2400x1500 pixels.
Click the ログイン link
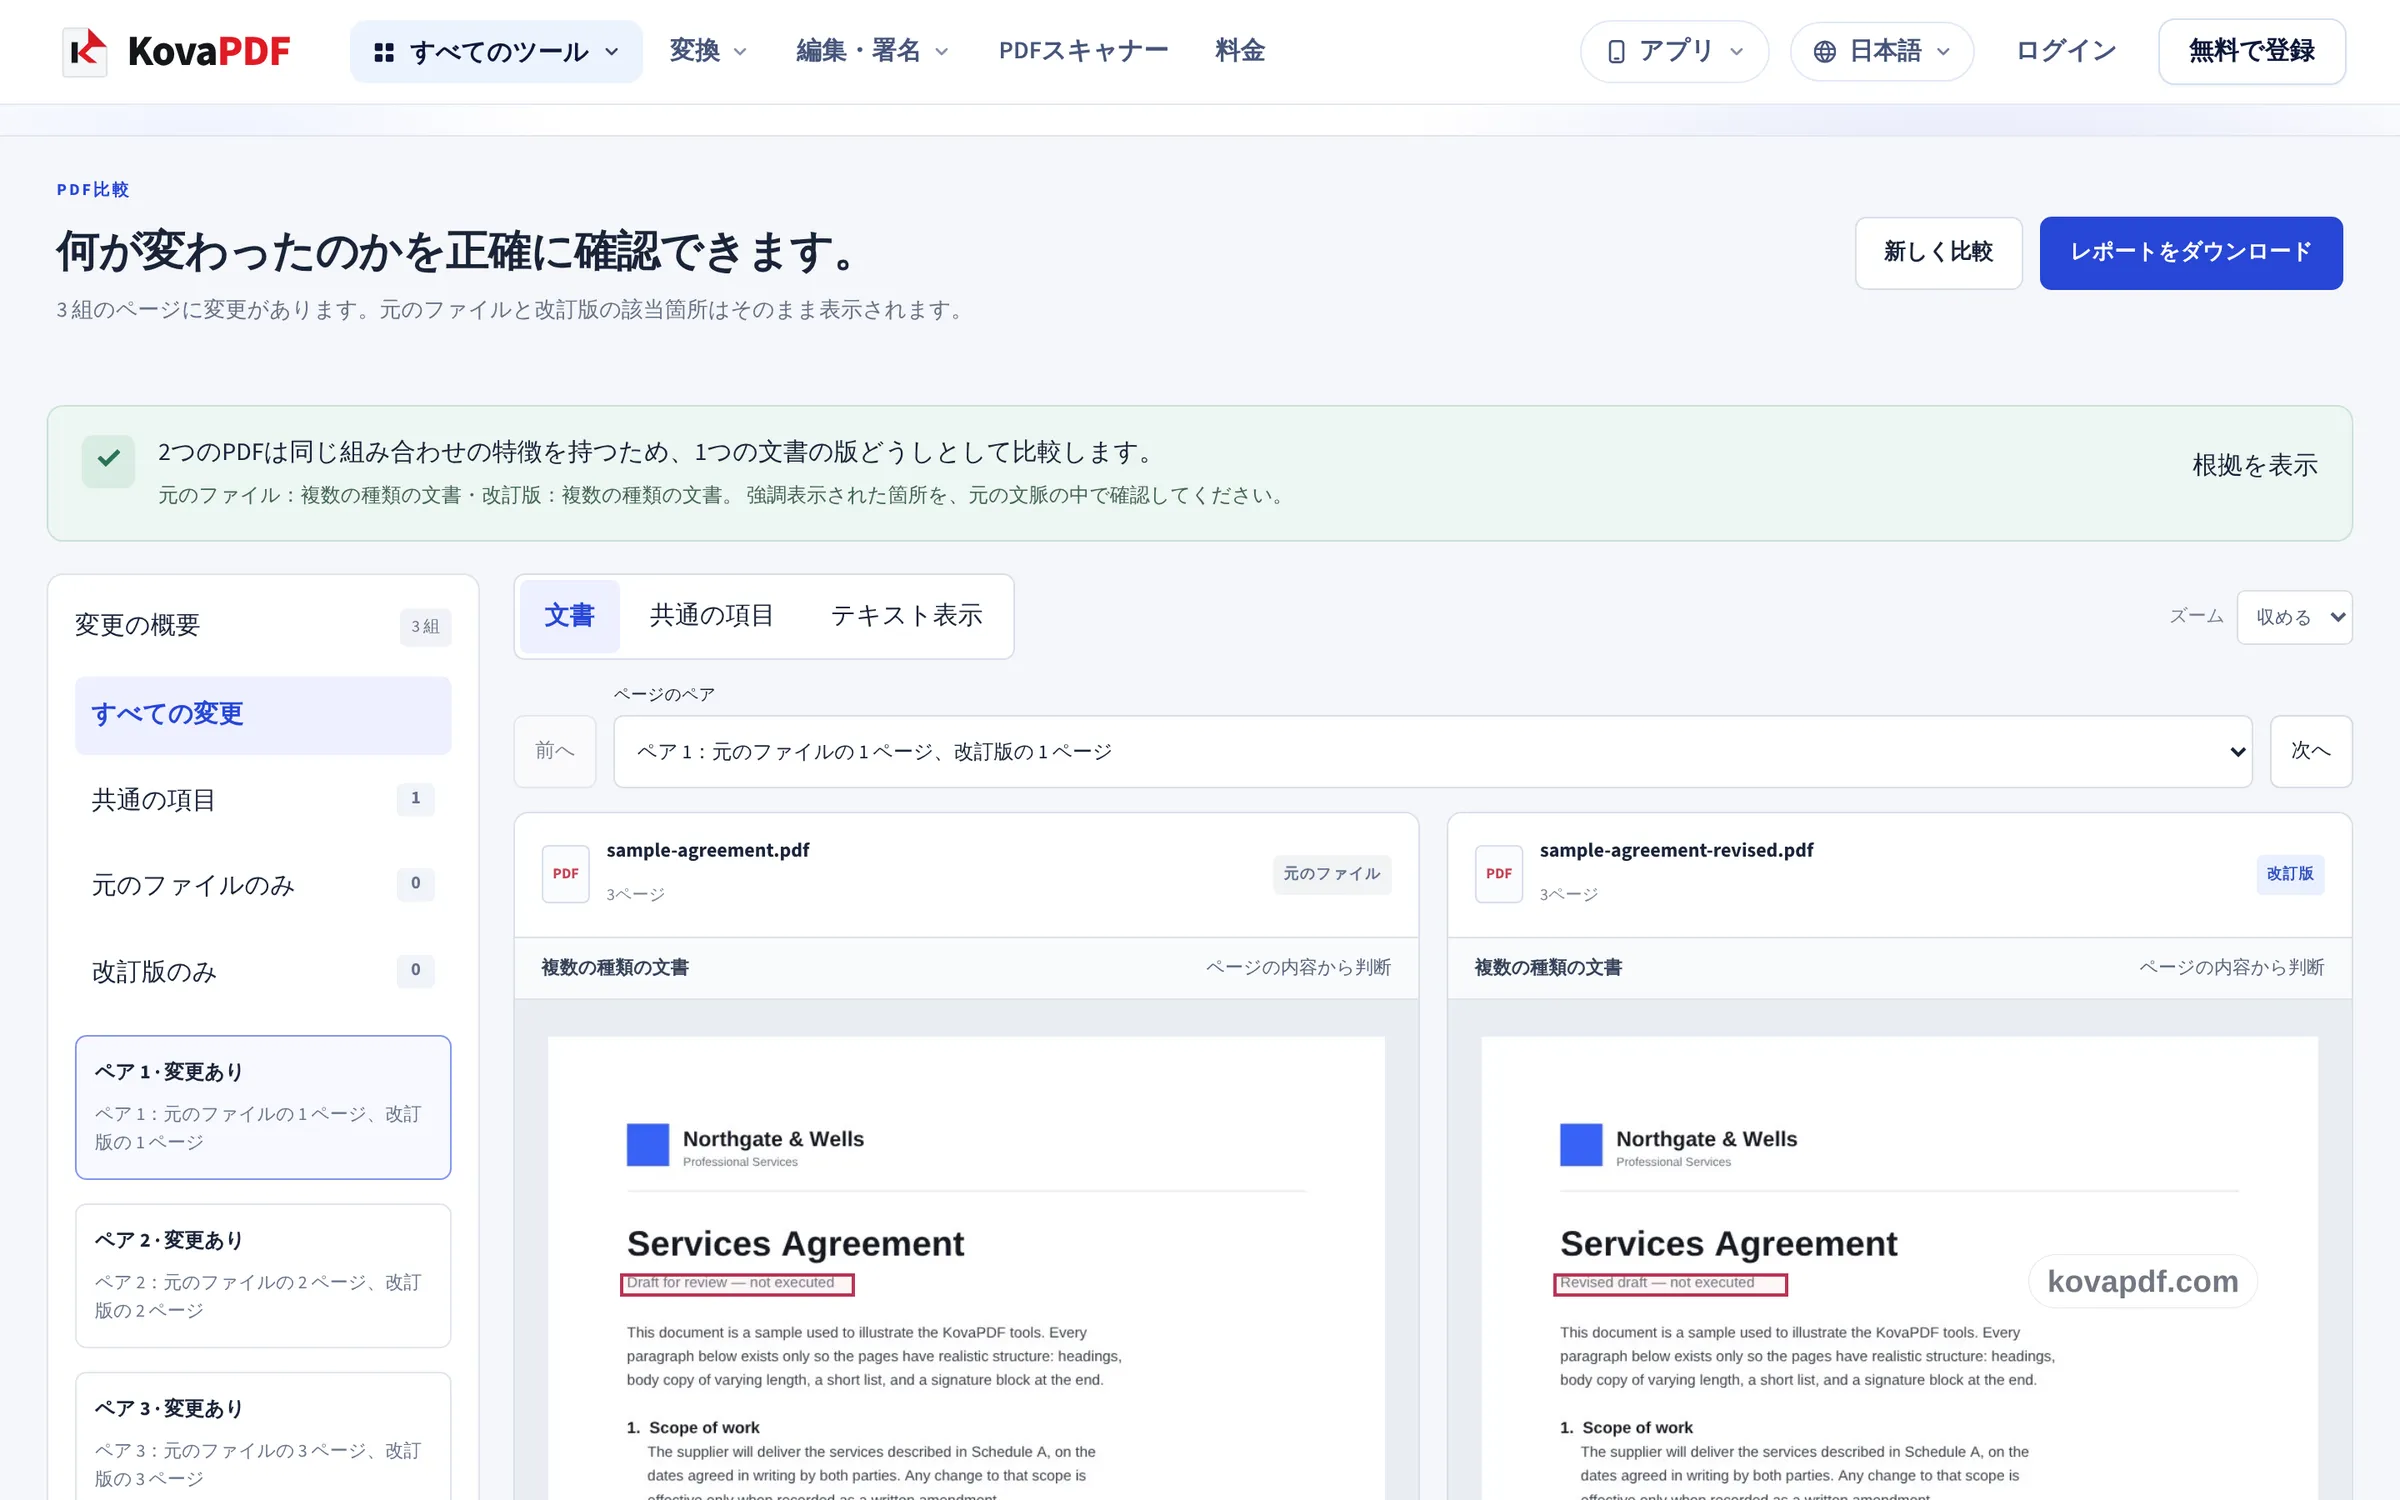2066,51
